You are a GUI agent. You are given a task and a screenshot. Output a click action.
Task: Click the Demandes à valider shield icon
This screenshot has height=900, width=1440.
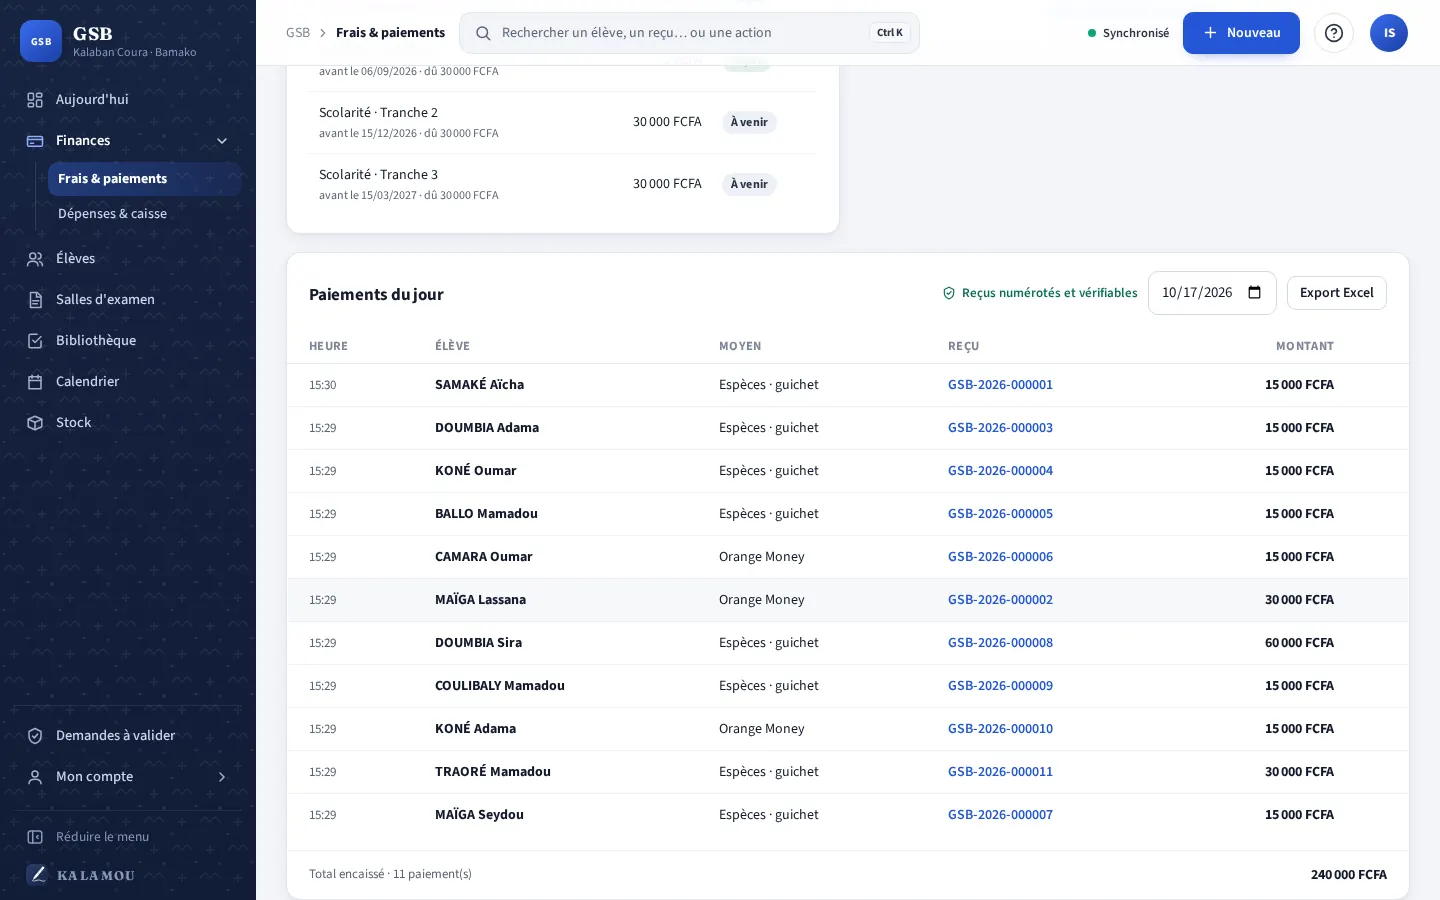point(35,736)
